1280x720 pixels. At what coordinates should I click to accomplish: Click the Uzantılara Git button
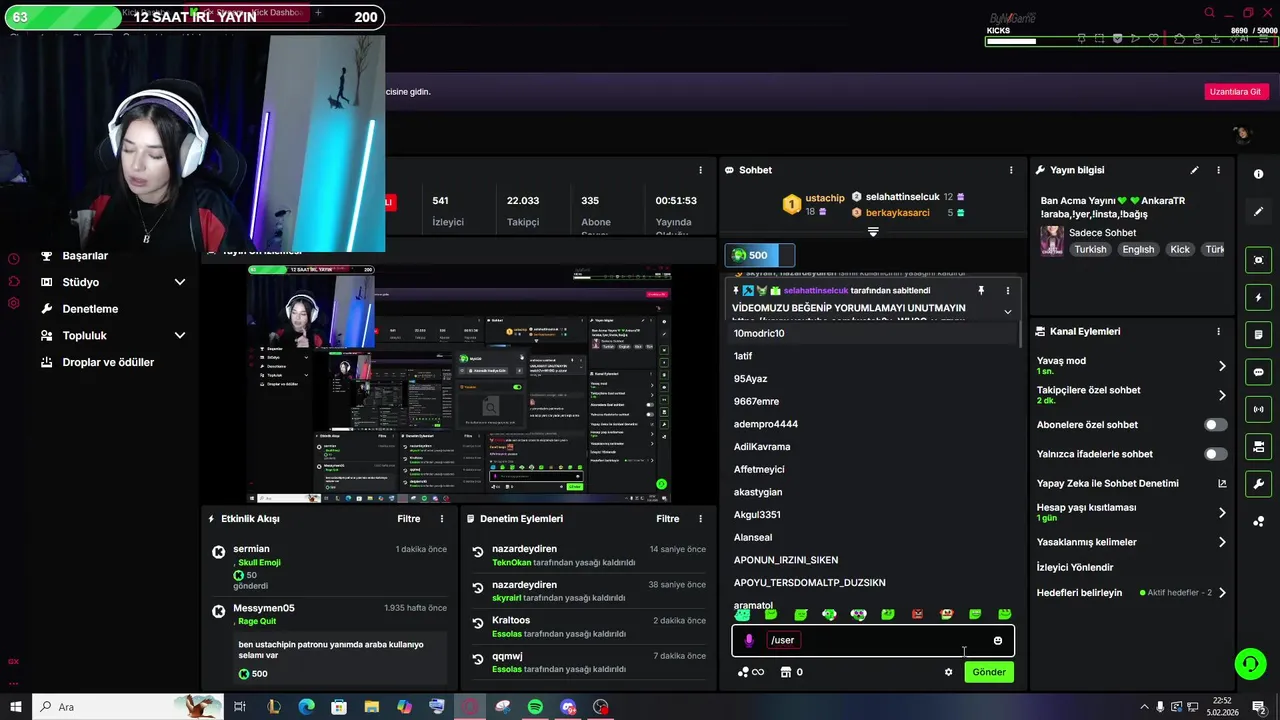(1236, 91)
